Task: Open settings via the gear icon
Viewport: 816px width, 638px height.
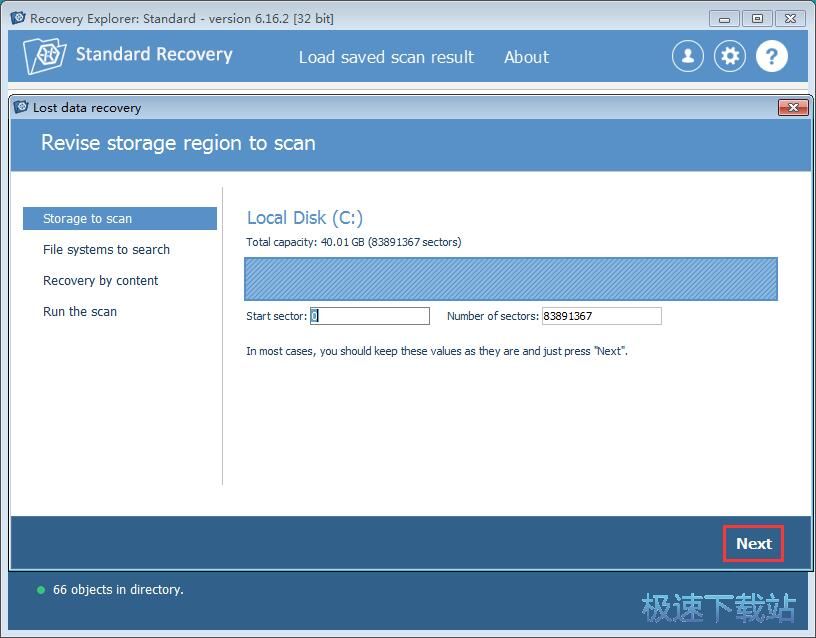Action: (x=730, y=56)
